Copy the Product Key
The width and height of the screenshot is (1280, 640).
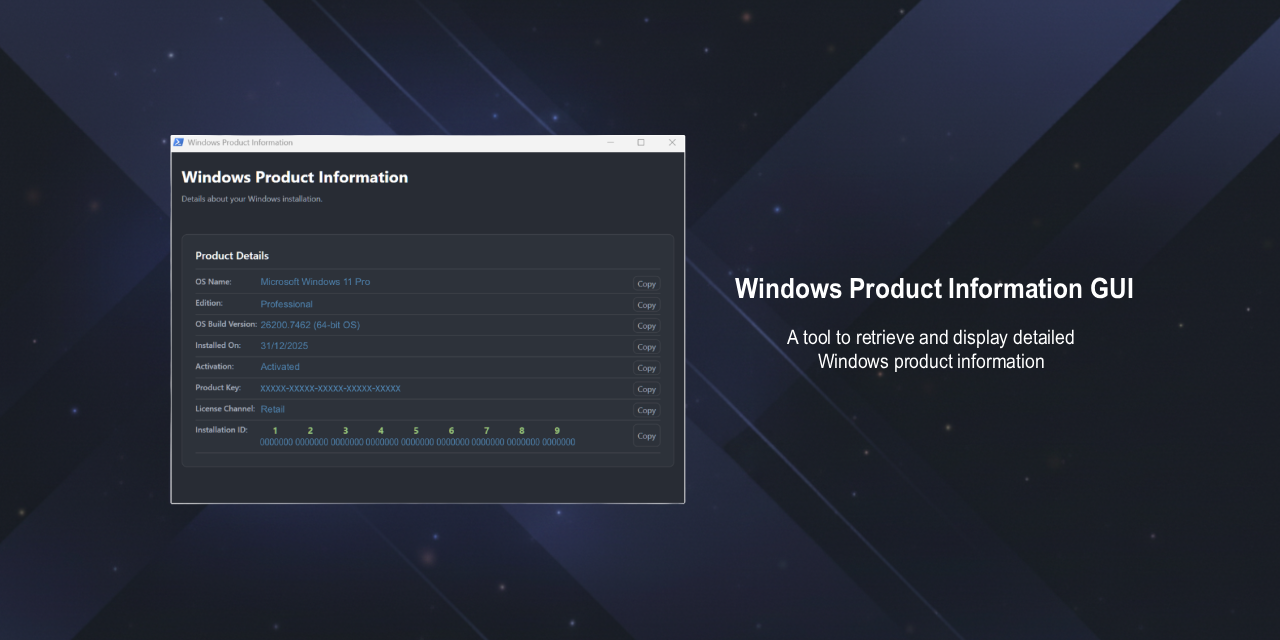click(x=645, y=389)
